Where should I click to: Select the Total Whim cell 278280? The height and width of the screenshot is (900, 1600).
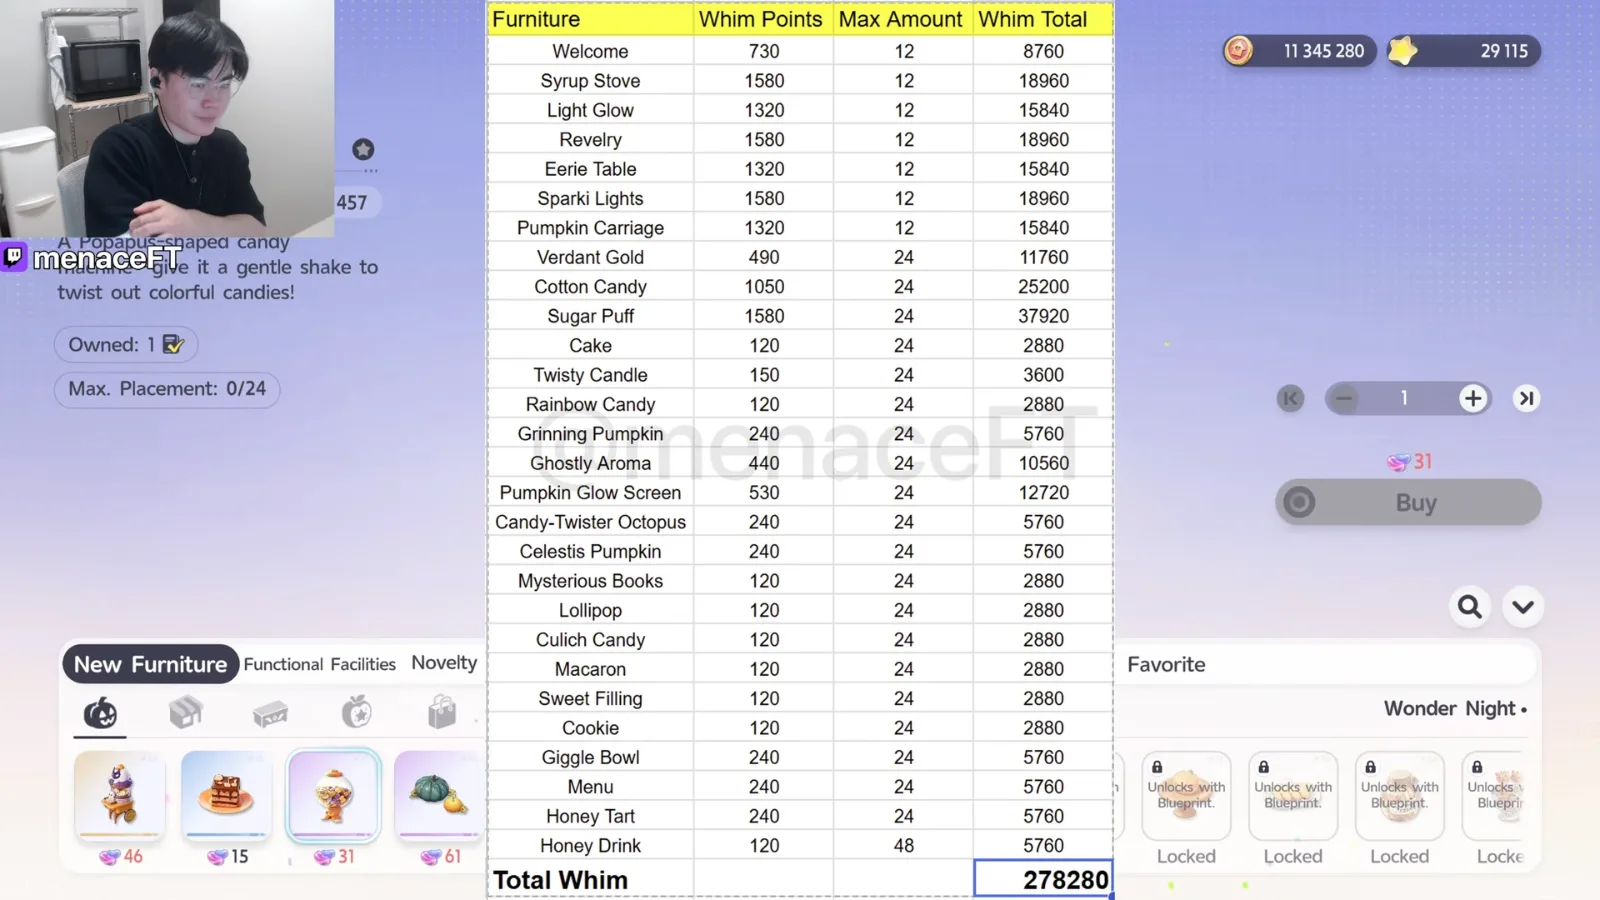pyautogui.click(x=1043, y=879)
